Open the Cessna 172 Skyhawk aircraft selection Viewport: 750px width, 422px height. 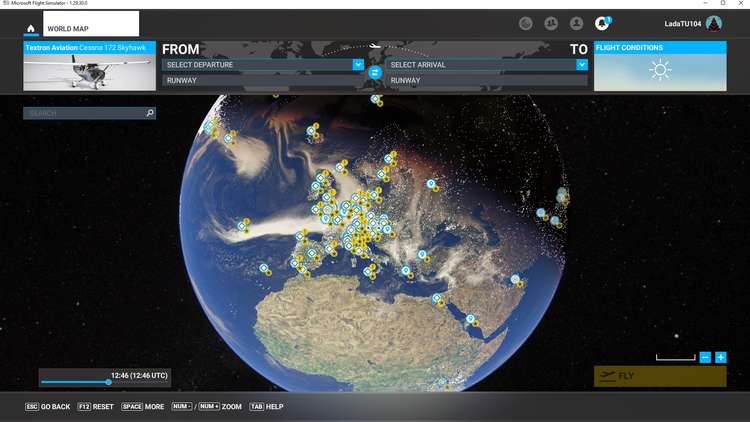(89, 66)
